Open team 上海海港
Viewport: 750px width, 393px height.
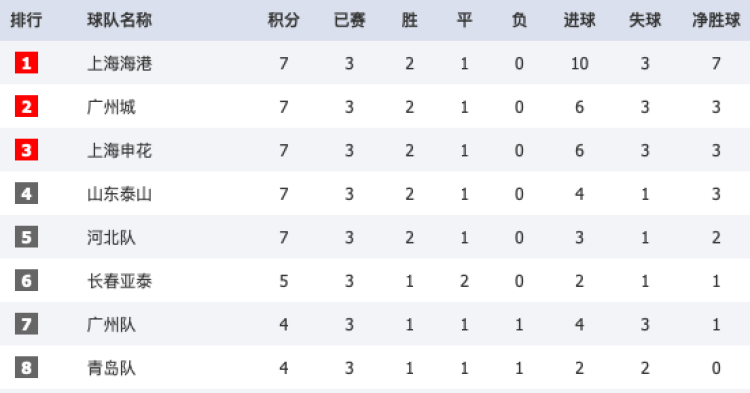click(120, 63)
